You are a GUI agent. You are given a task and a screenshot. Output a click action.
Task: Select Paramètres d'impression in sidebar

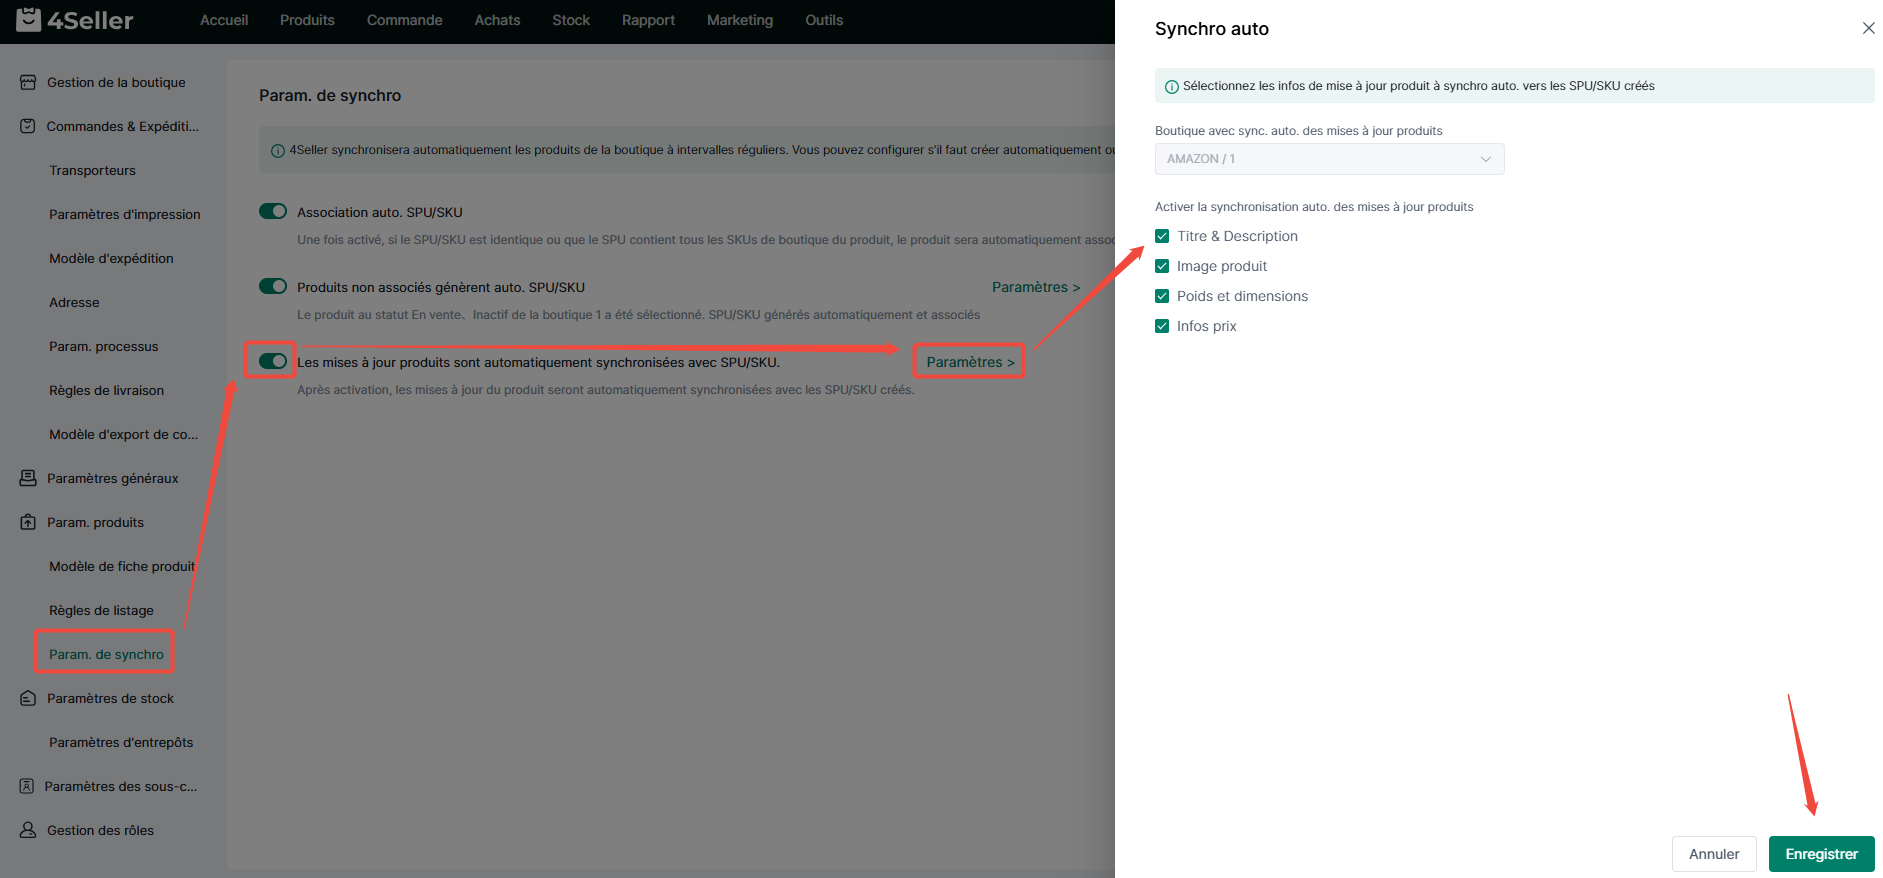(125, 214)
